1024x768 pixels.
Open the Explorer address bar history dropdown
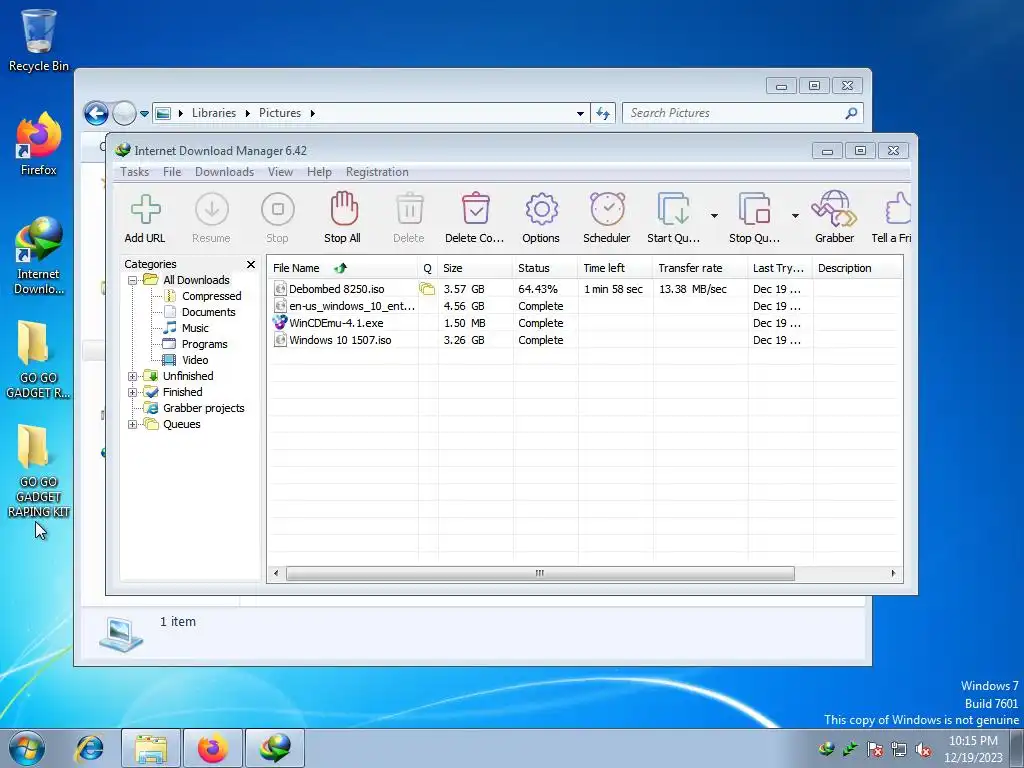click(580, 114)
